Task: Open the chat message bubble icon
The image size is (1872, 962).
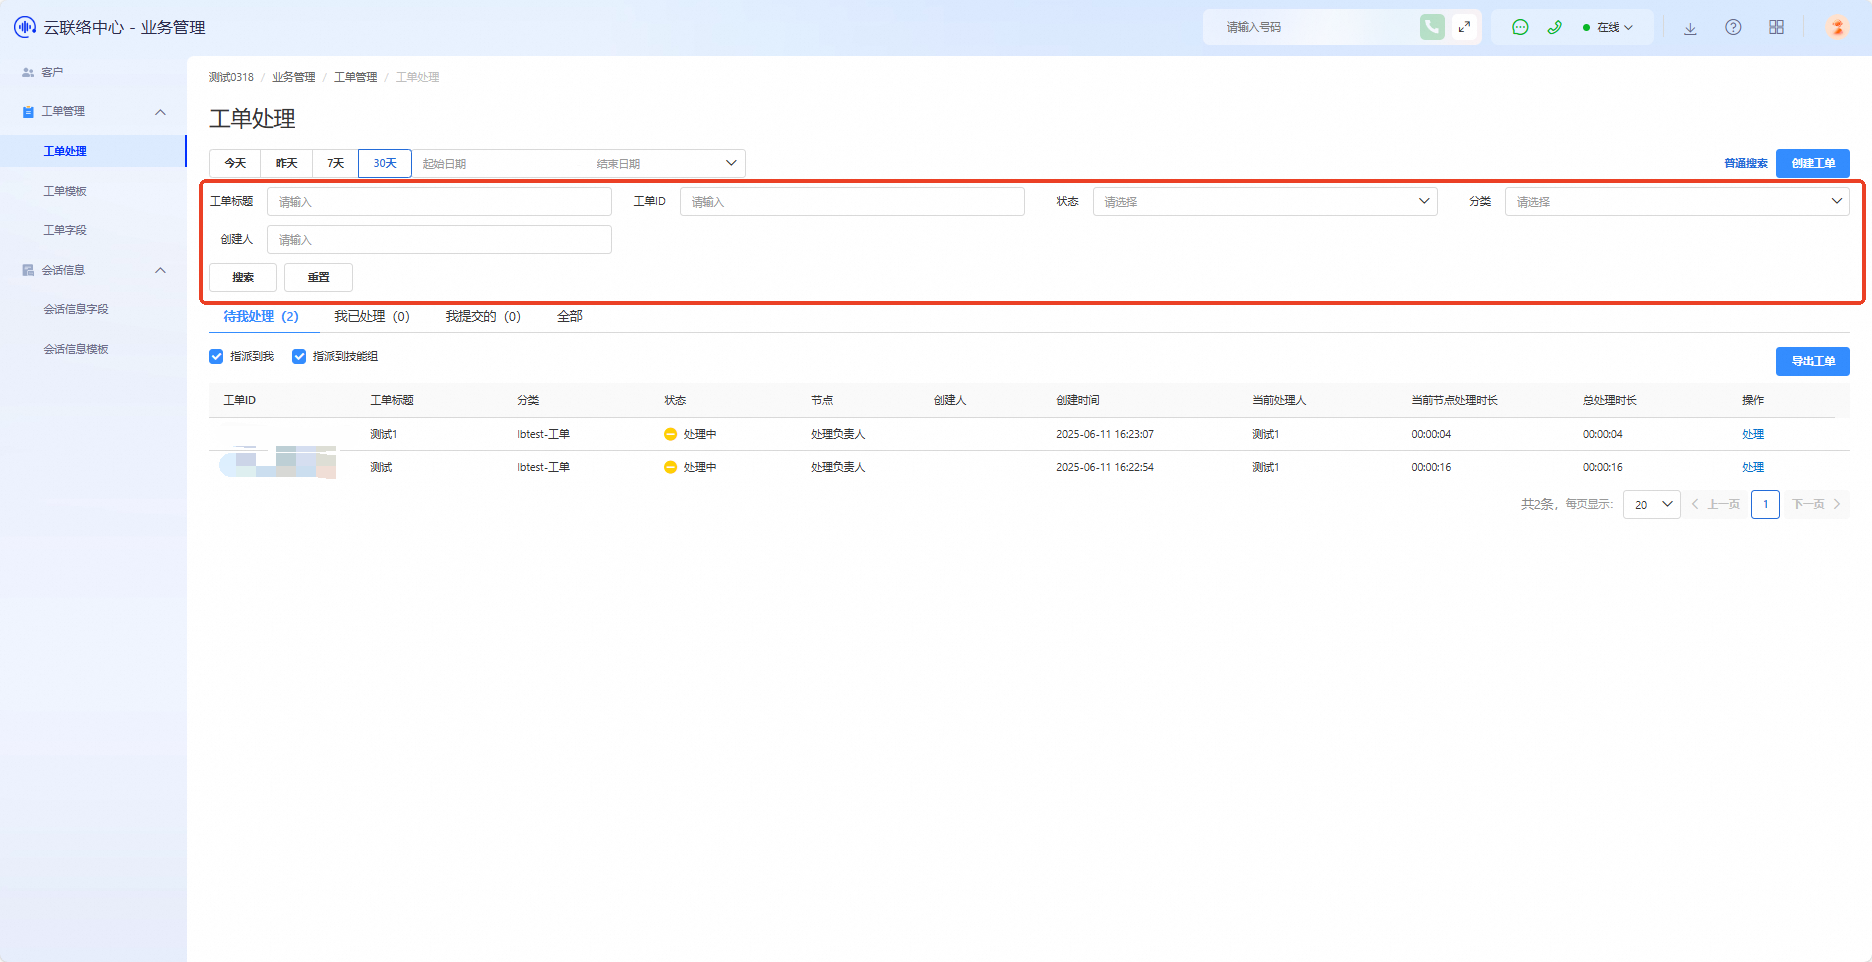Action: [x=1520, y=27]
